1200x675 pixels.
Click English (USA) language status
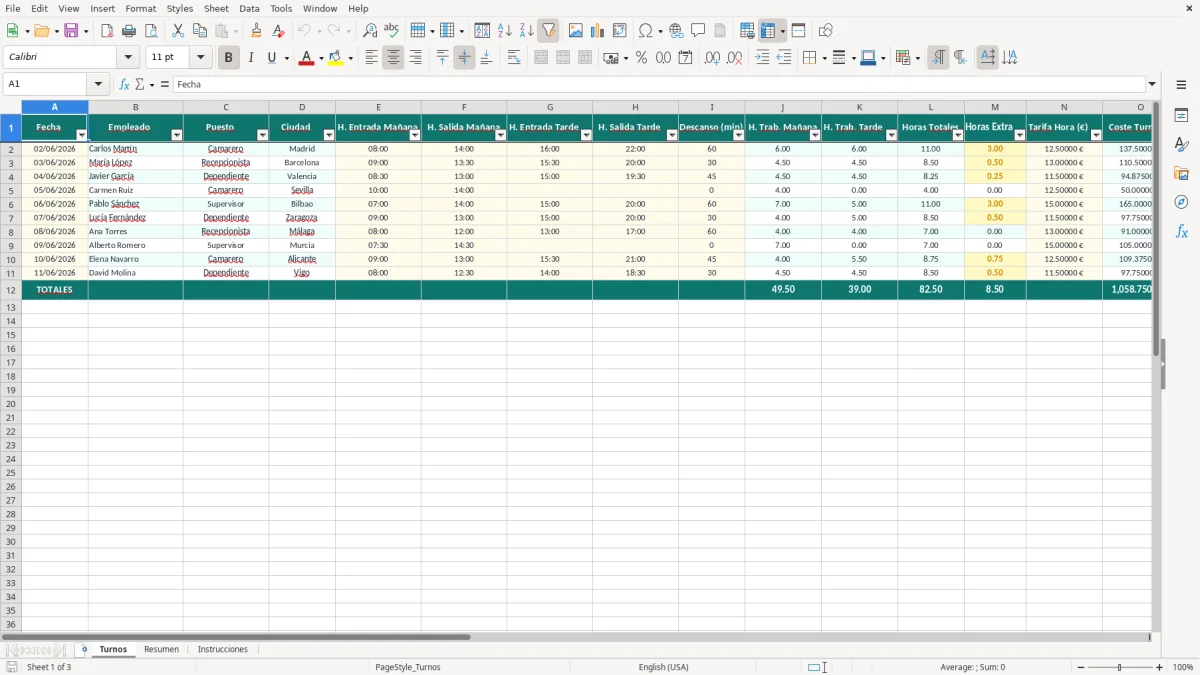coord(663,667)
